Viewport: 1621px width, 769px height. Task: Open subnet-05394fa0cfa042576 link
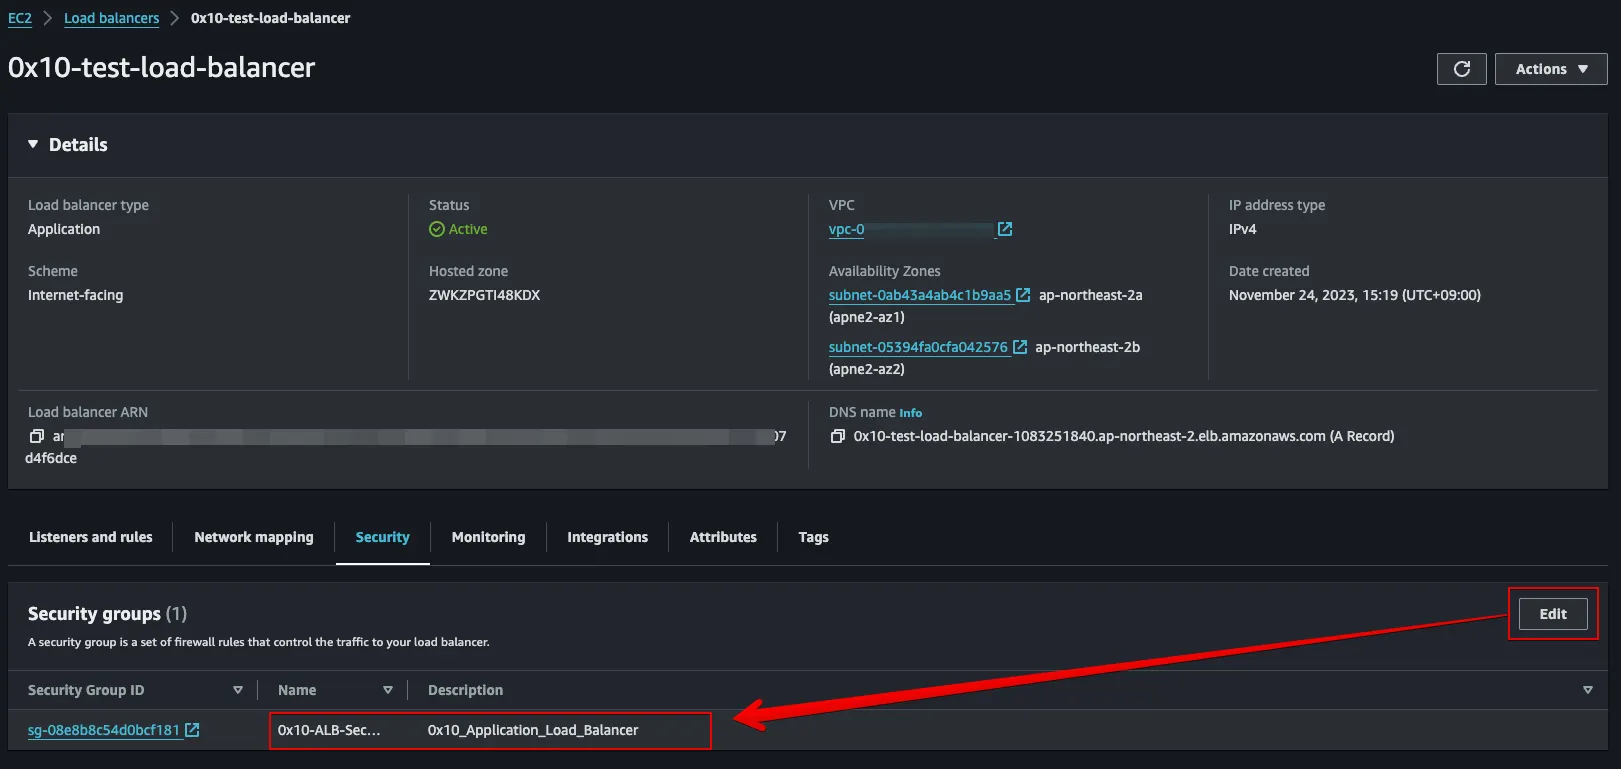(x=918, y=347)
